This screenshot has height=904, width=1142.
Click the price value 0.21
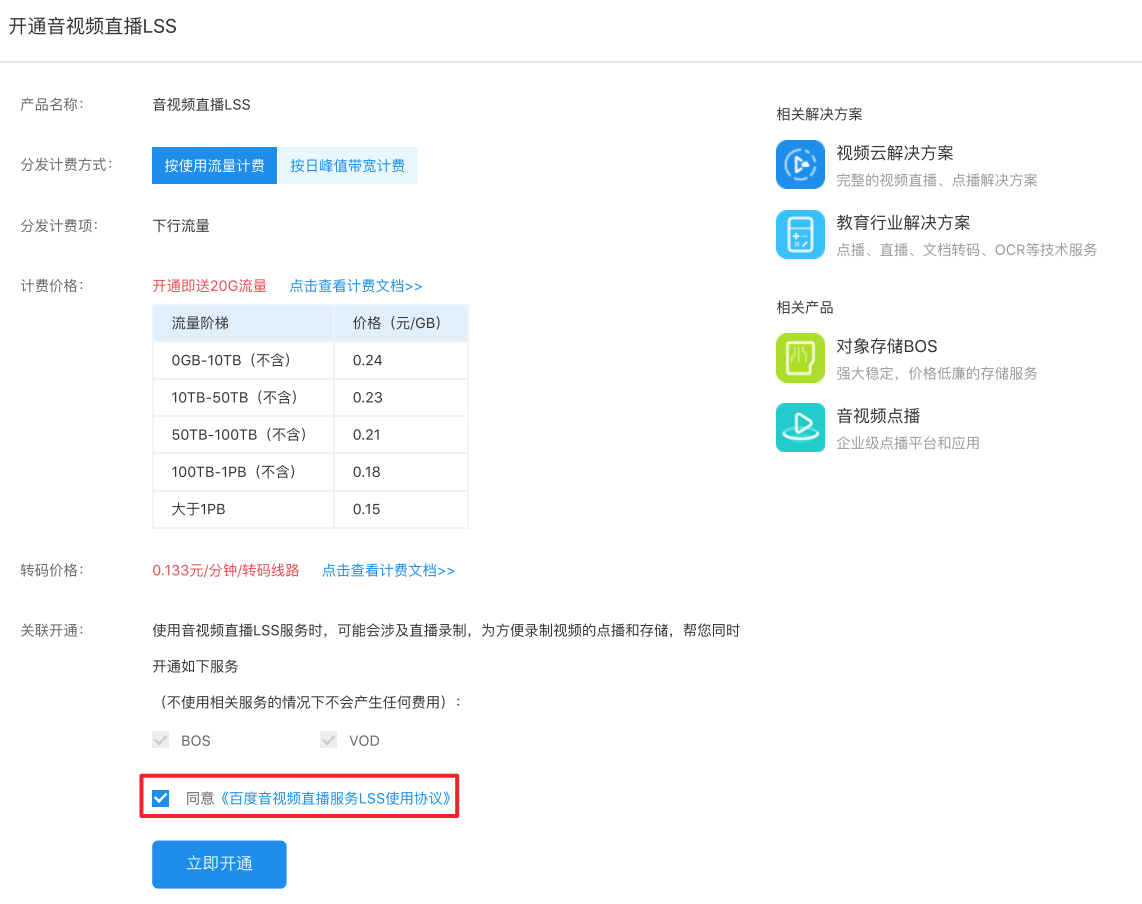pyautogui.click(x=366, y=435)
